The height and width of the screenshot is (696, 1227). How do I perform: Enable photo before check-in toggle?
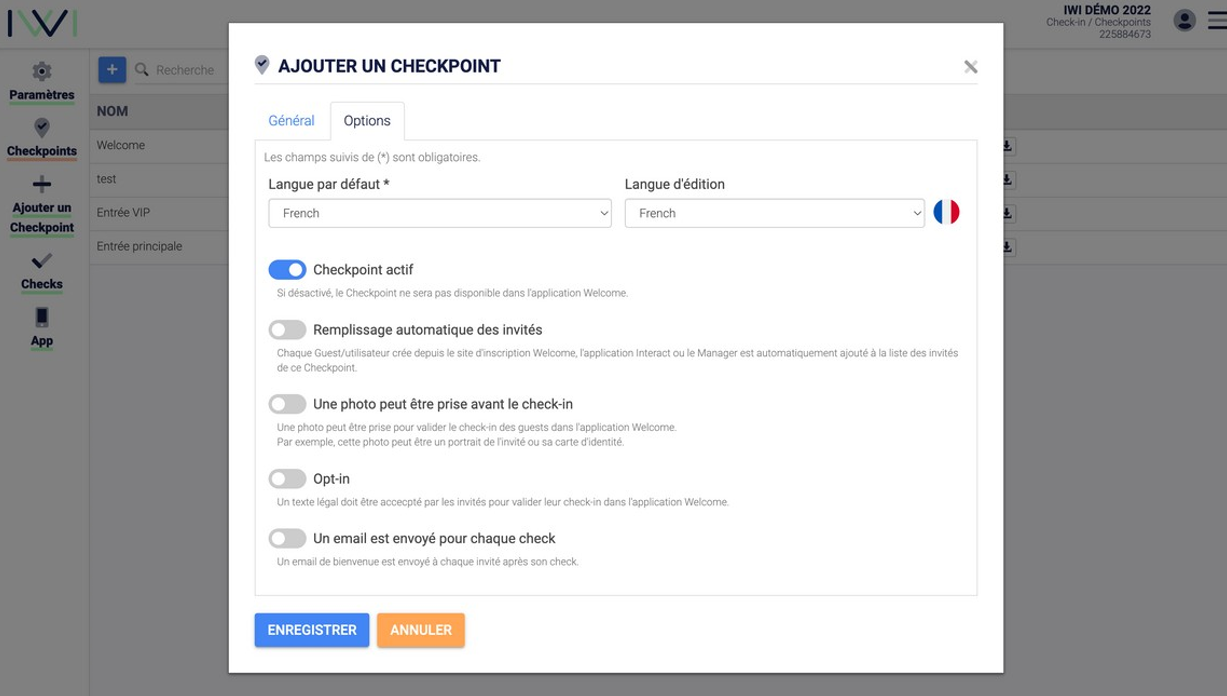click(287, 404)
